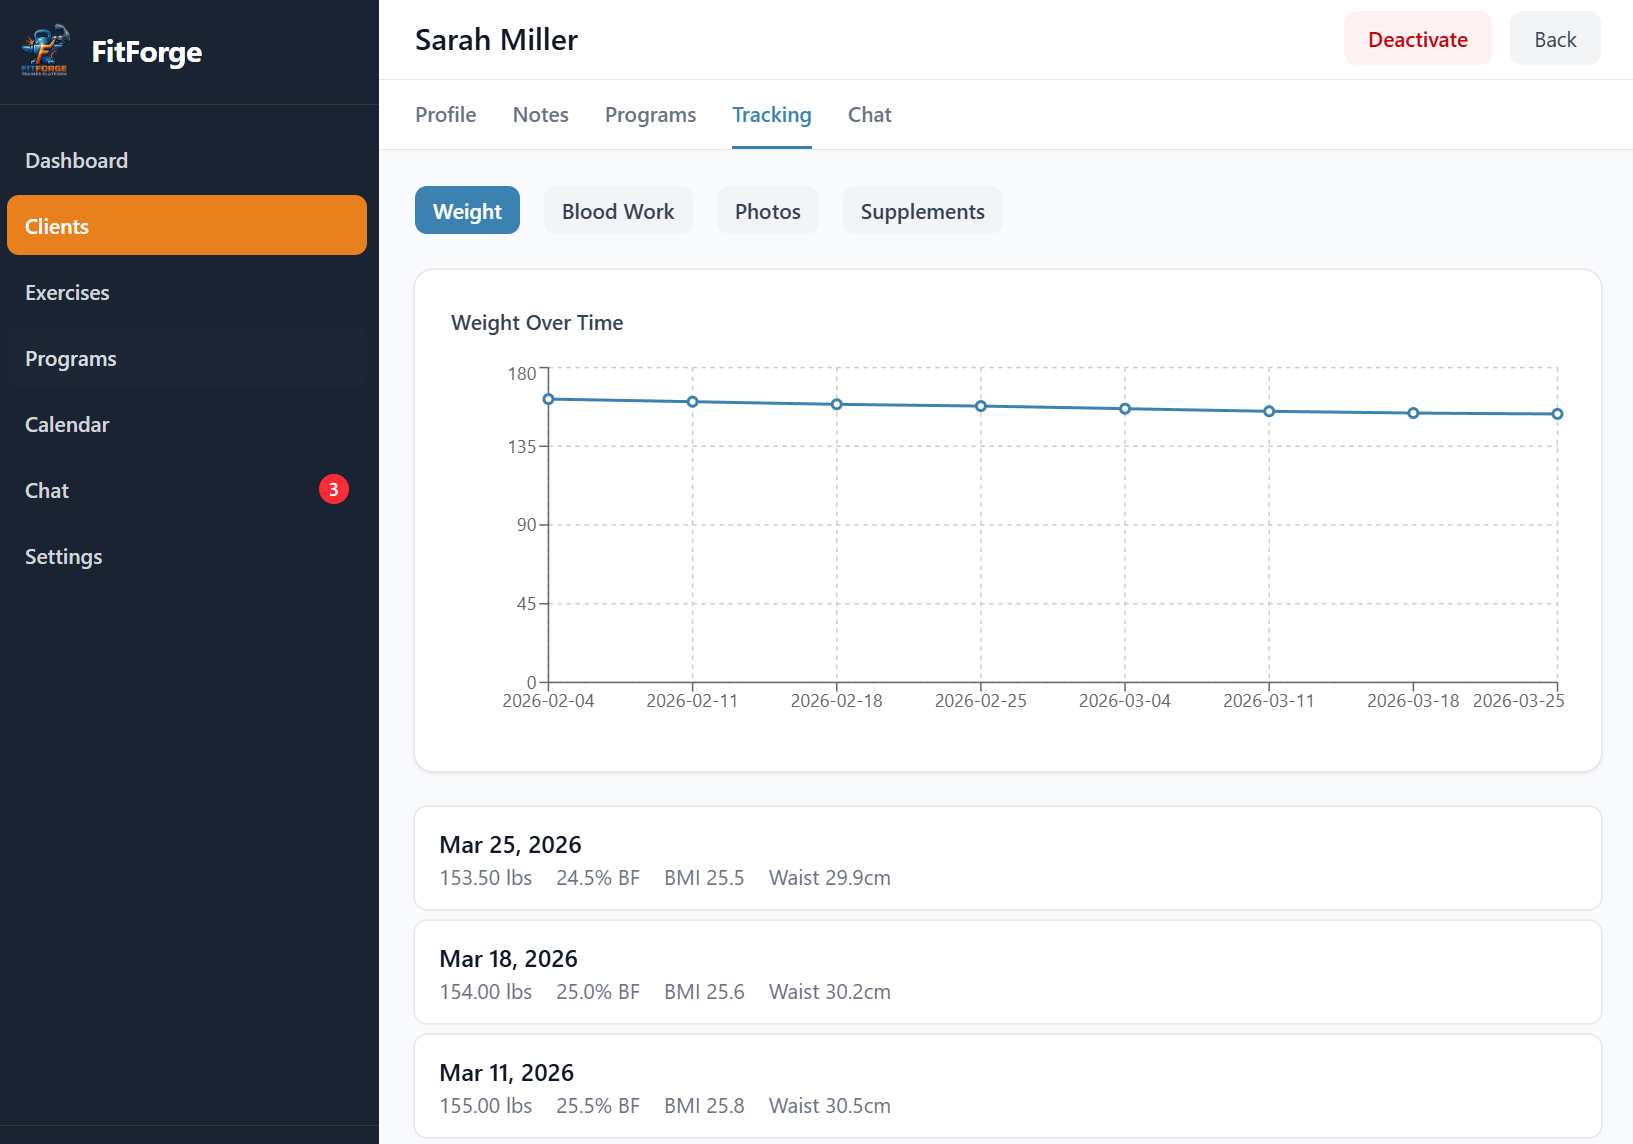Select the 2026-03-25 point on weight chart
This screenshot has height=1144, width=1633.
[x=1557, y=414]
